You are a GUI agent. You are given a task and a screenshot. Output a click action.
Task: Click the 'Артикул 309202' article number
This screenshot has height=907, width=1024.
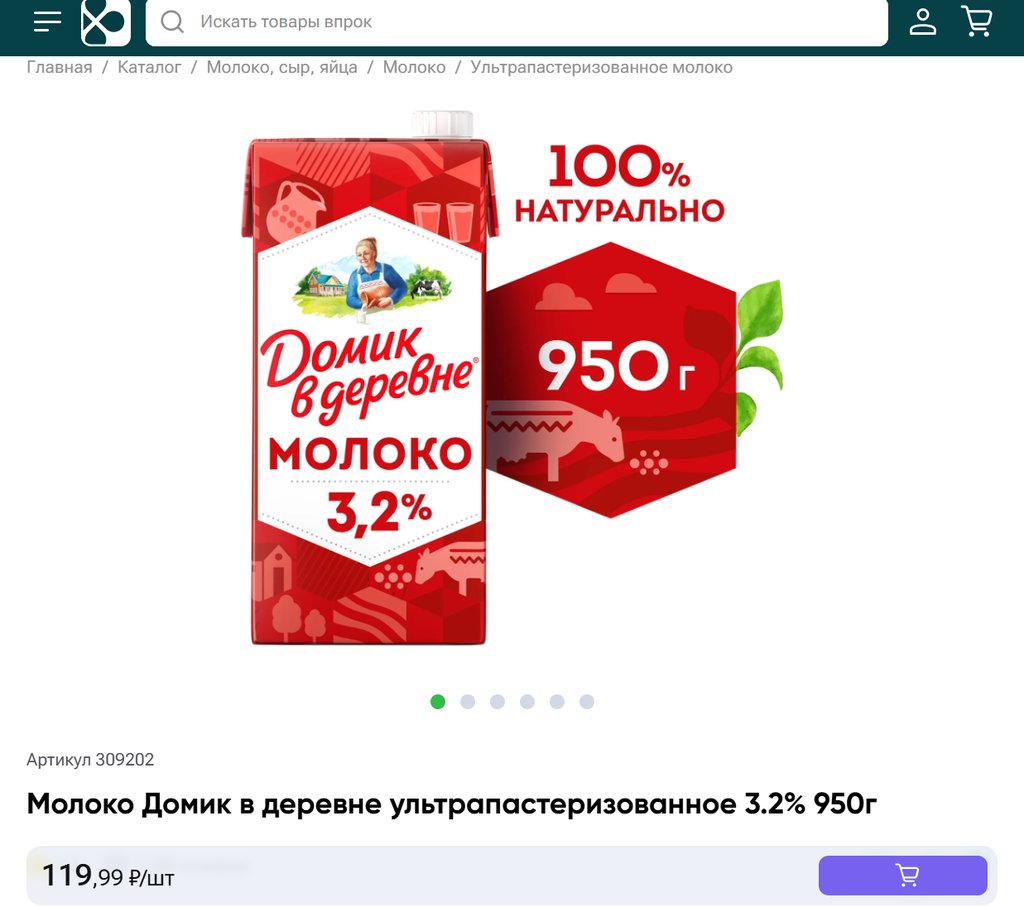(90, 759)
